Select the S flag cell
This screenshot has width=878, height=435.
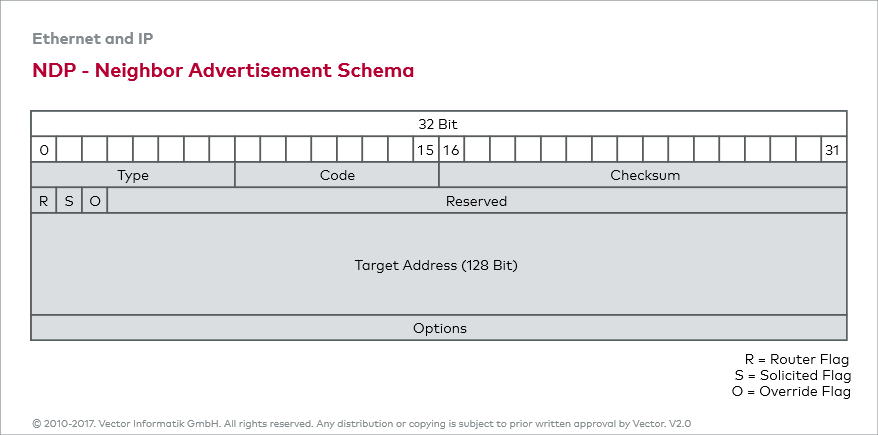click(x=69, y=201)
